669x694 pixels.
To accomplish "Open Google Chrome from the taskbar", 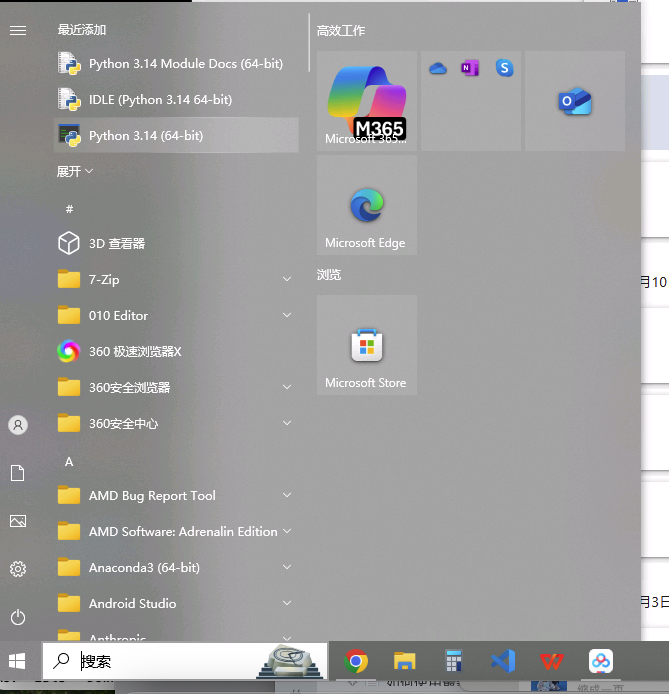I will coord(356,661).
